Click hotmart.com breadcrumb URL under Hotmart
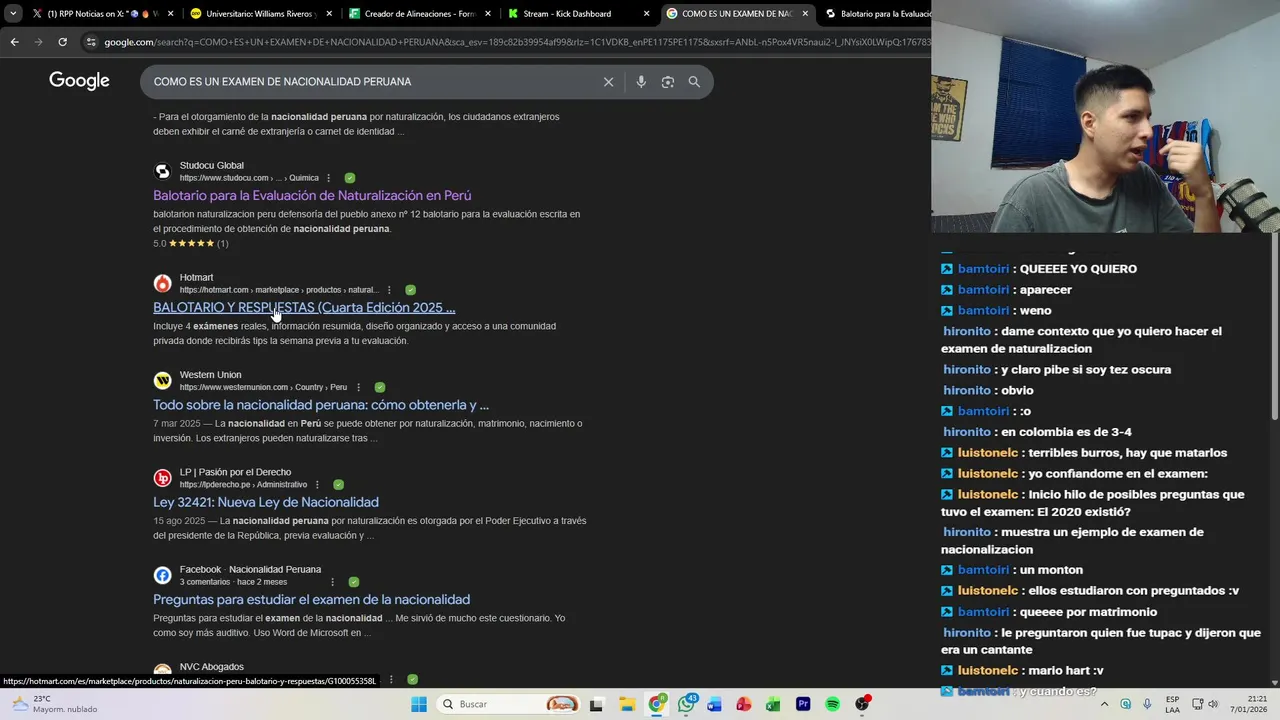The width and height of the screenshot is (1280, 720). [279, 290]
